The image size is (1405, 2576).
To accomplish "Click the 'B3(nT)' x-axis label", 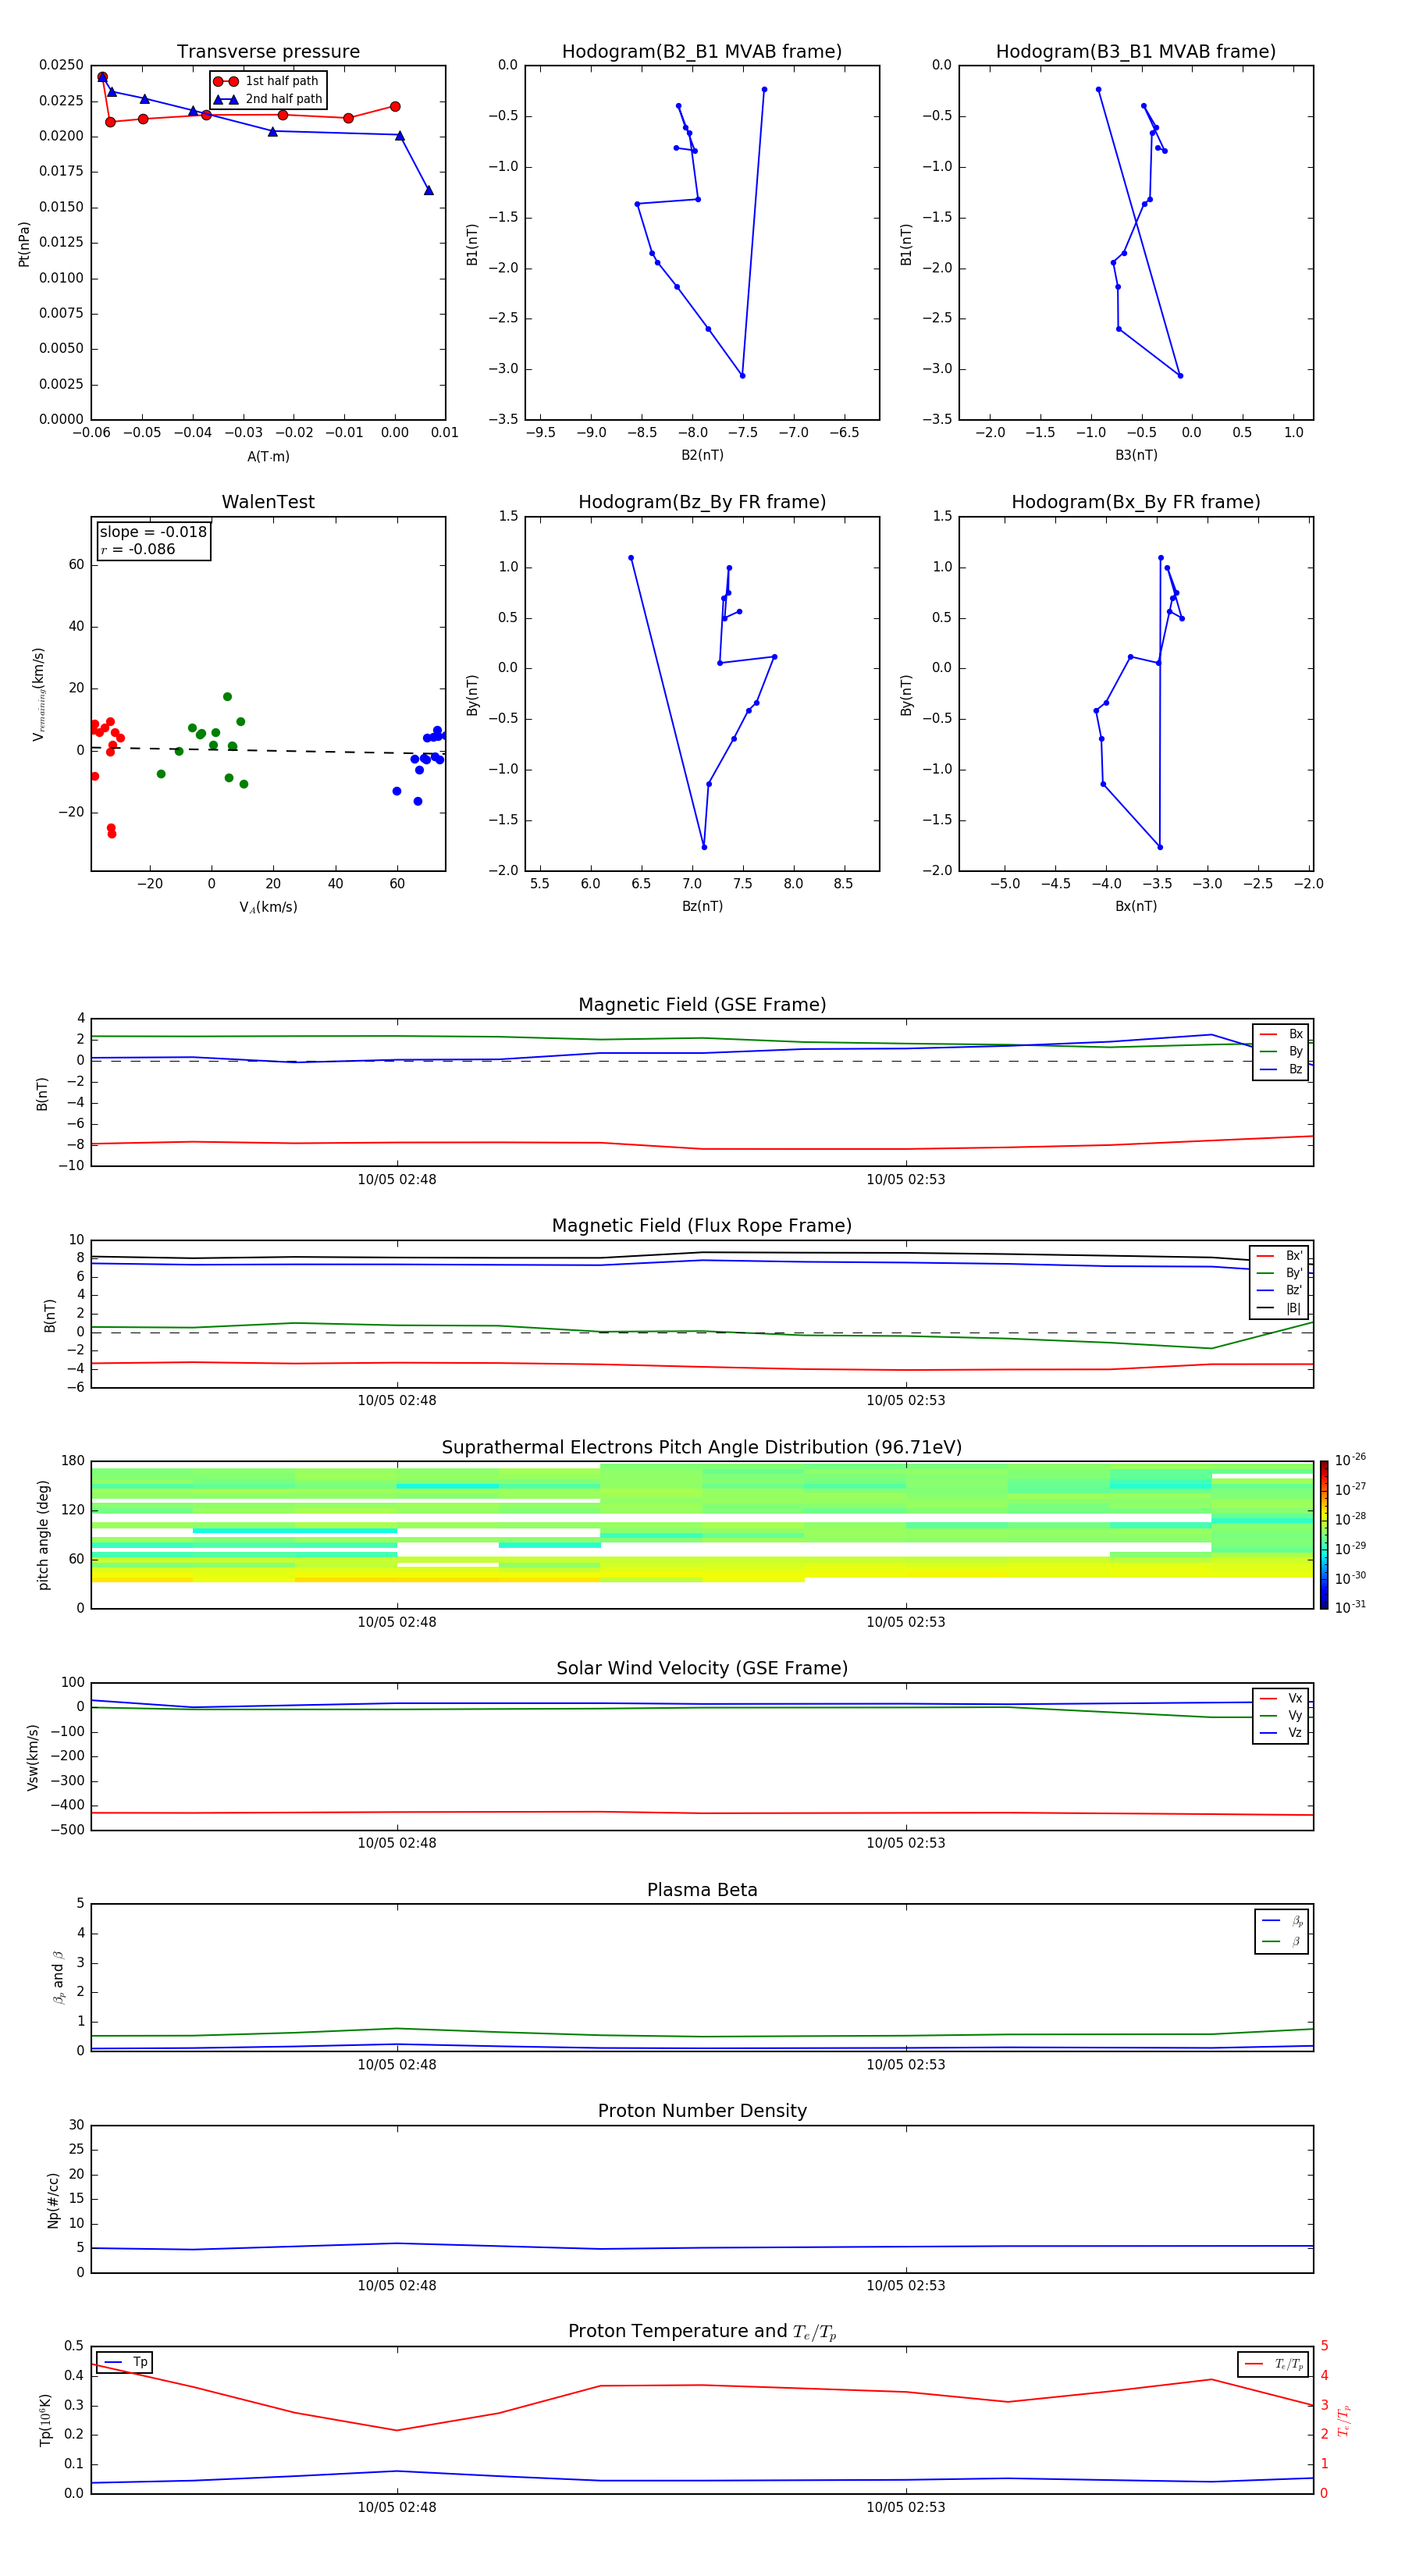I will point(1136,455).
